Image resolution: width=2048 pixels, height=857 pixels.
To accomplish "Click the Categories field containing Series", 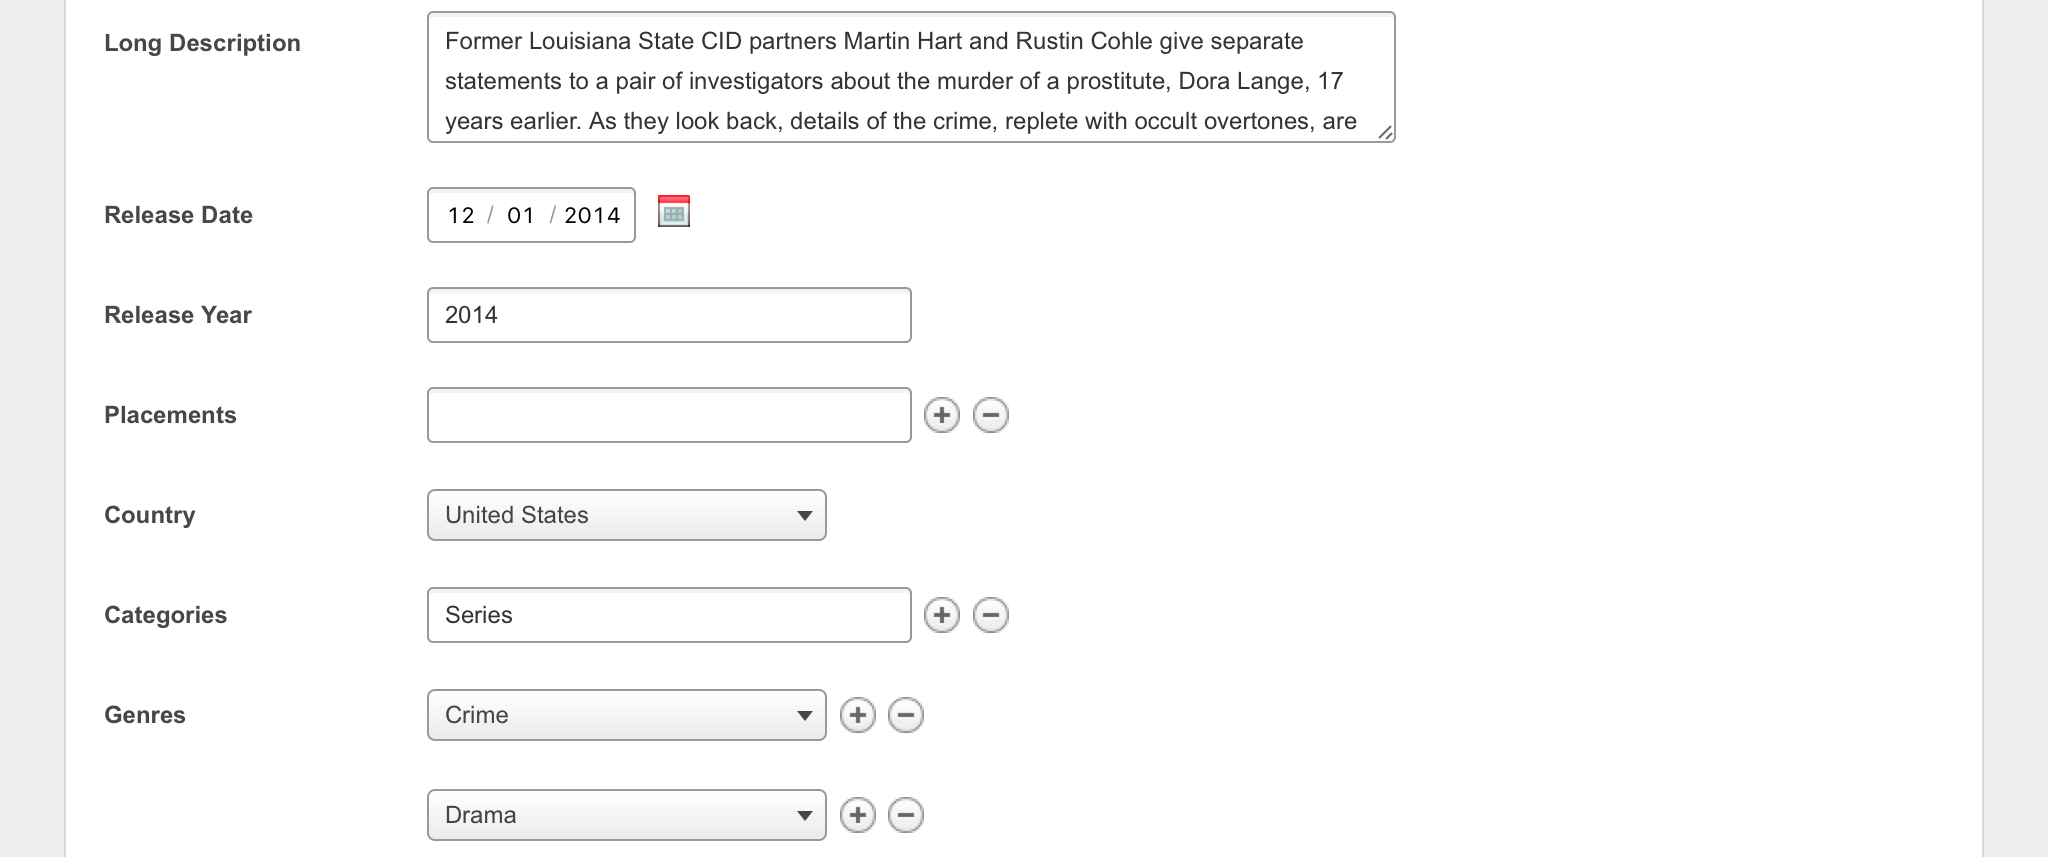I will [669, 615].
